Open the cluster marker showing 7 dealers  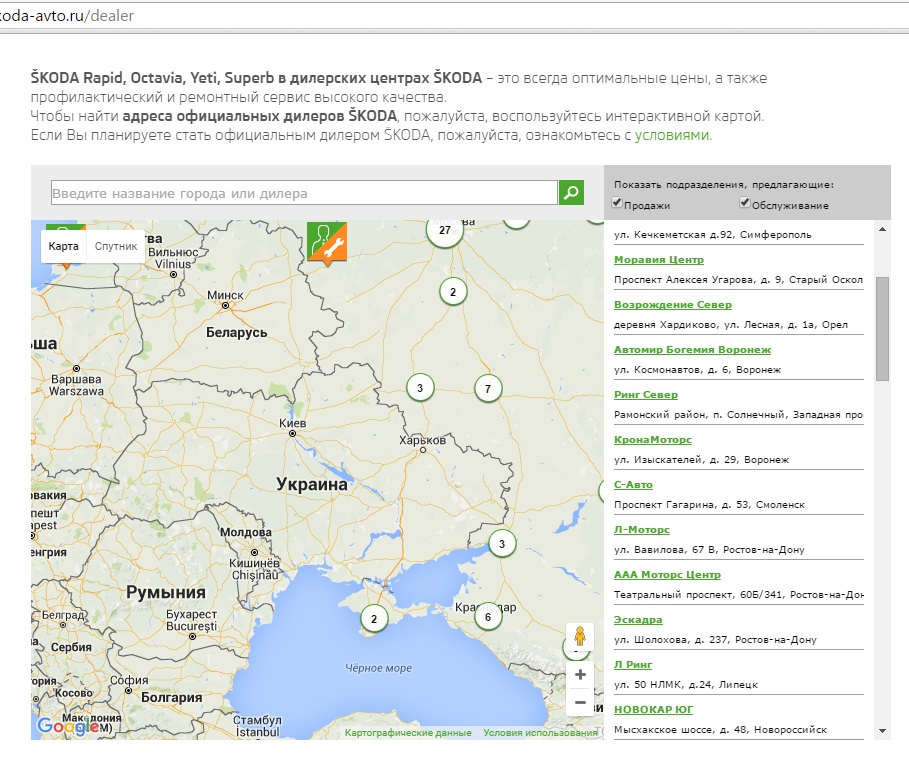[x=488, y=388]
